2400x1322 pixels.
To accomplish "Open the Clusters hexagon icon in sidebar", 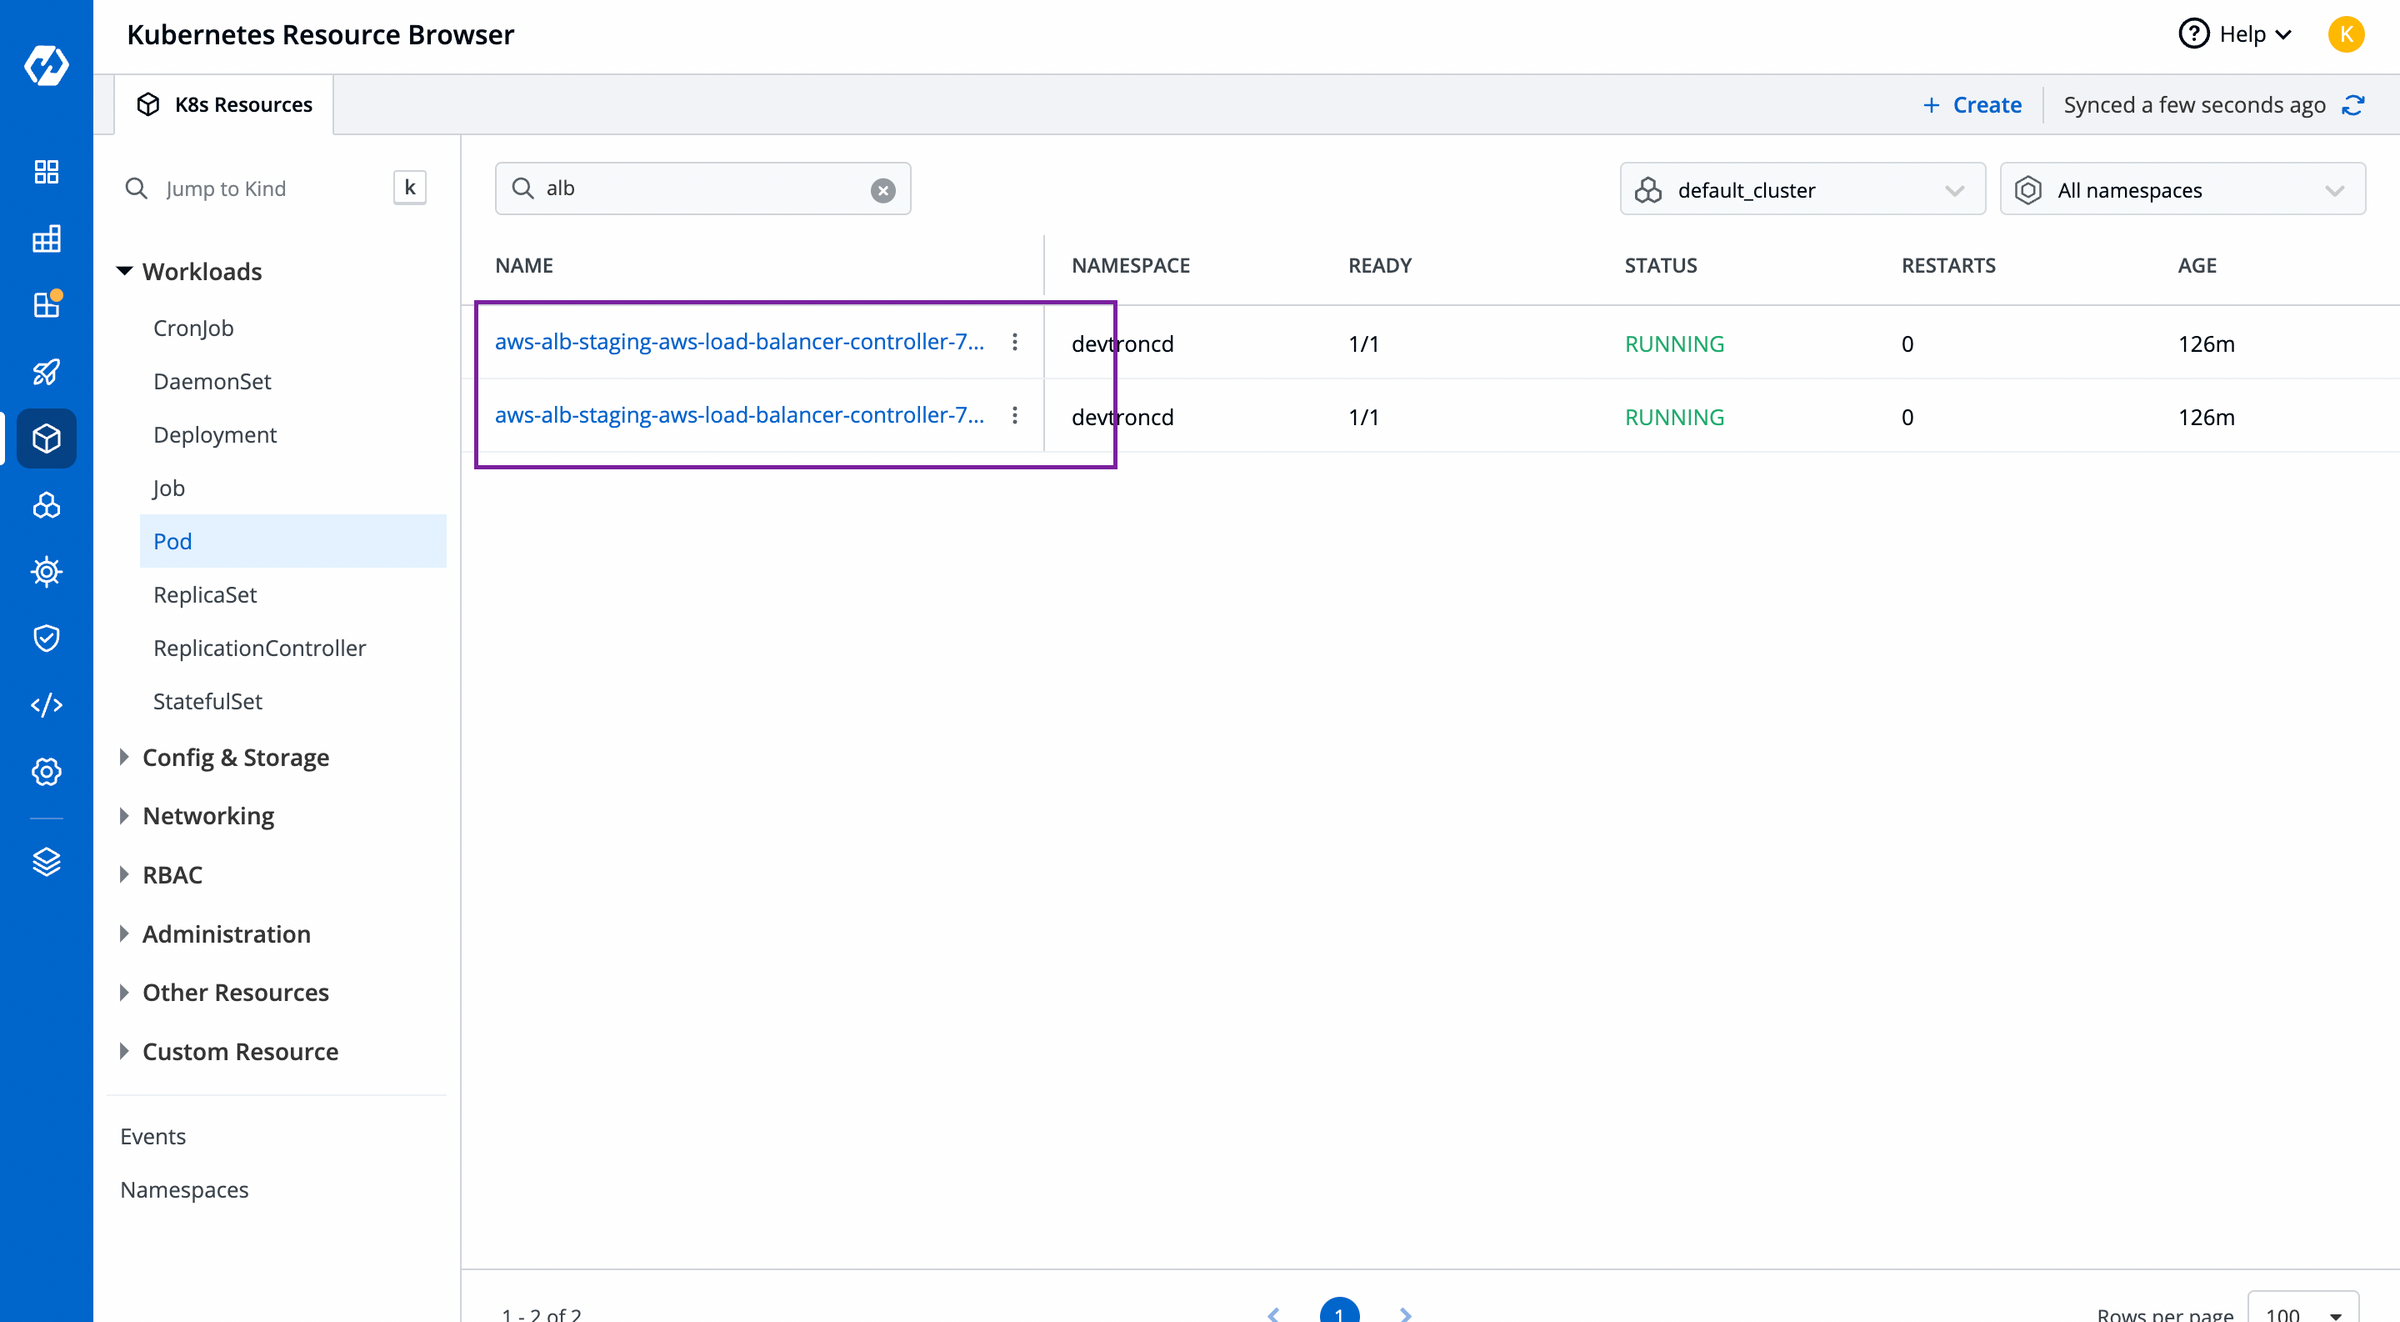I will (46, 505).
